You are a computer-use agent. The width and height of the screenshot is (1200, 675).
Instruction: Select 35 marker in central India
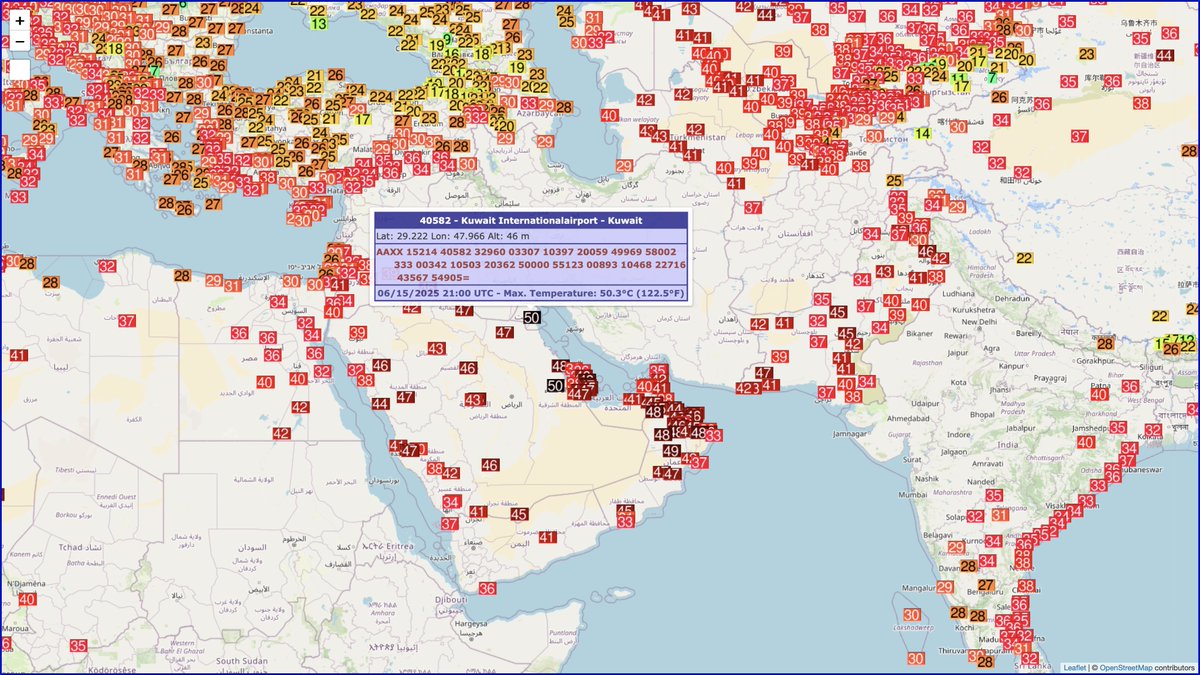994,495
